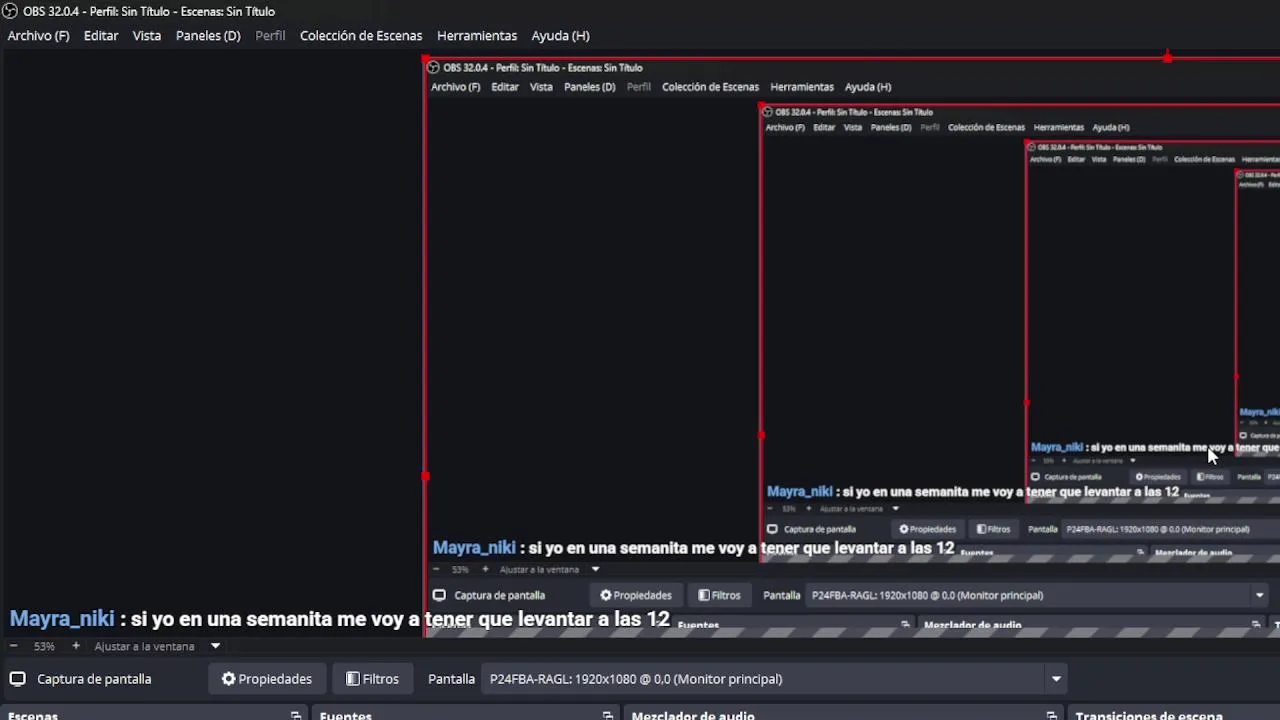Select the main 'Captura de pantalla' source name
Image resolution: width=1280 pixels, height=720 pixels.
[94, 679]
